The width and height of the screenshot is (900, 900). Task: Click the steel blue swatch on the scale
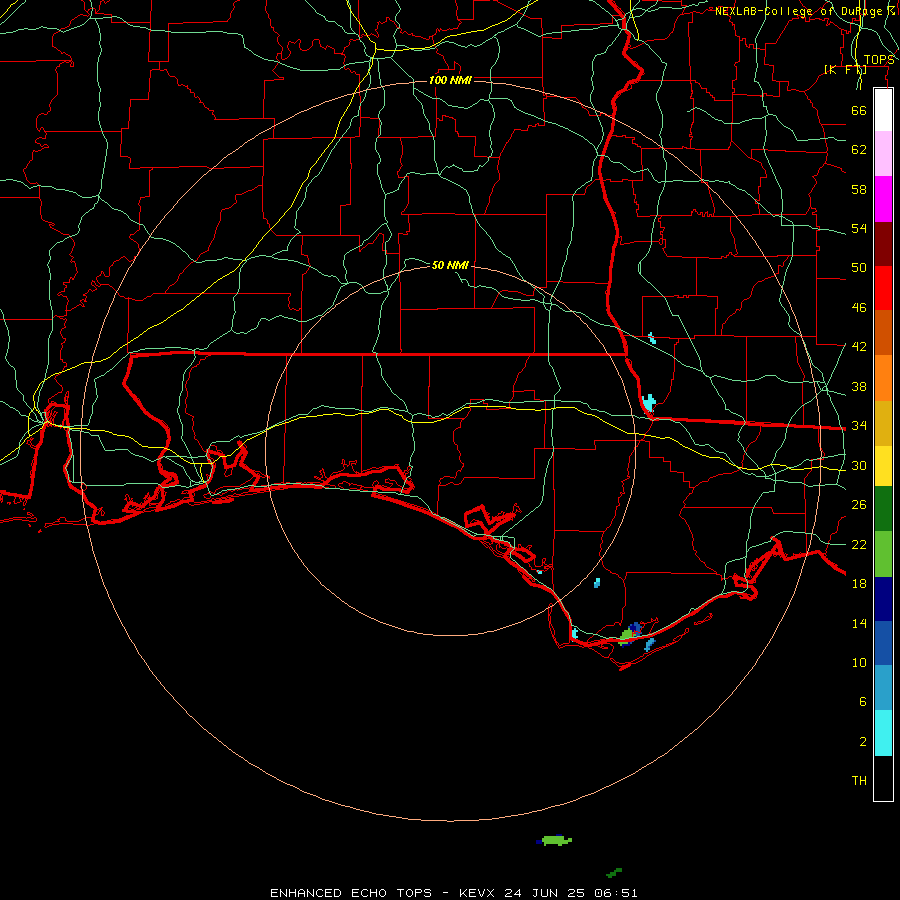(883, 688)
